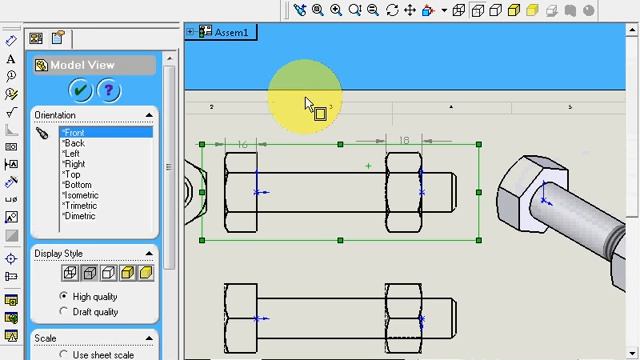Set panel Display Style to Shaded
This screenshot has width=640, height=360.
click(146, 273)
